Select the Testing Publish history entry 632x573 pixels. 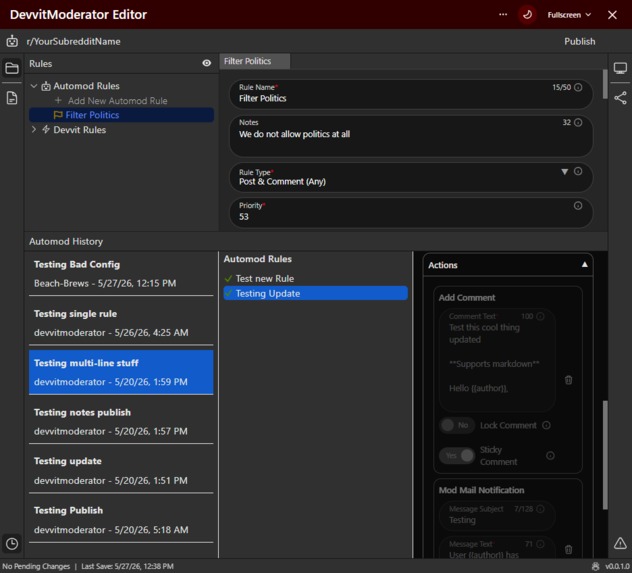[x=121, y=520]
